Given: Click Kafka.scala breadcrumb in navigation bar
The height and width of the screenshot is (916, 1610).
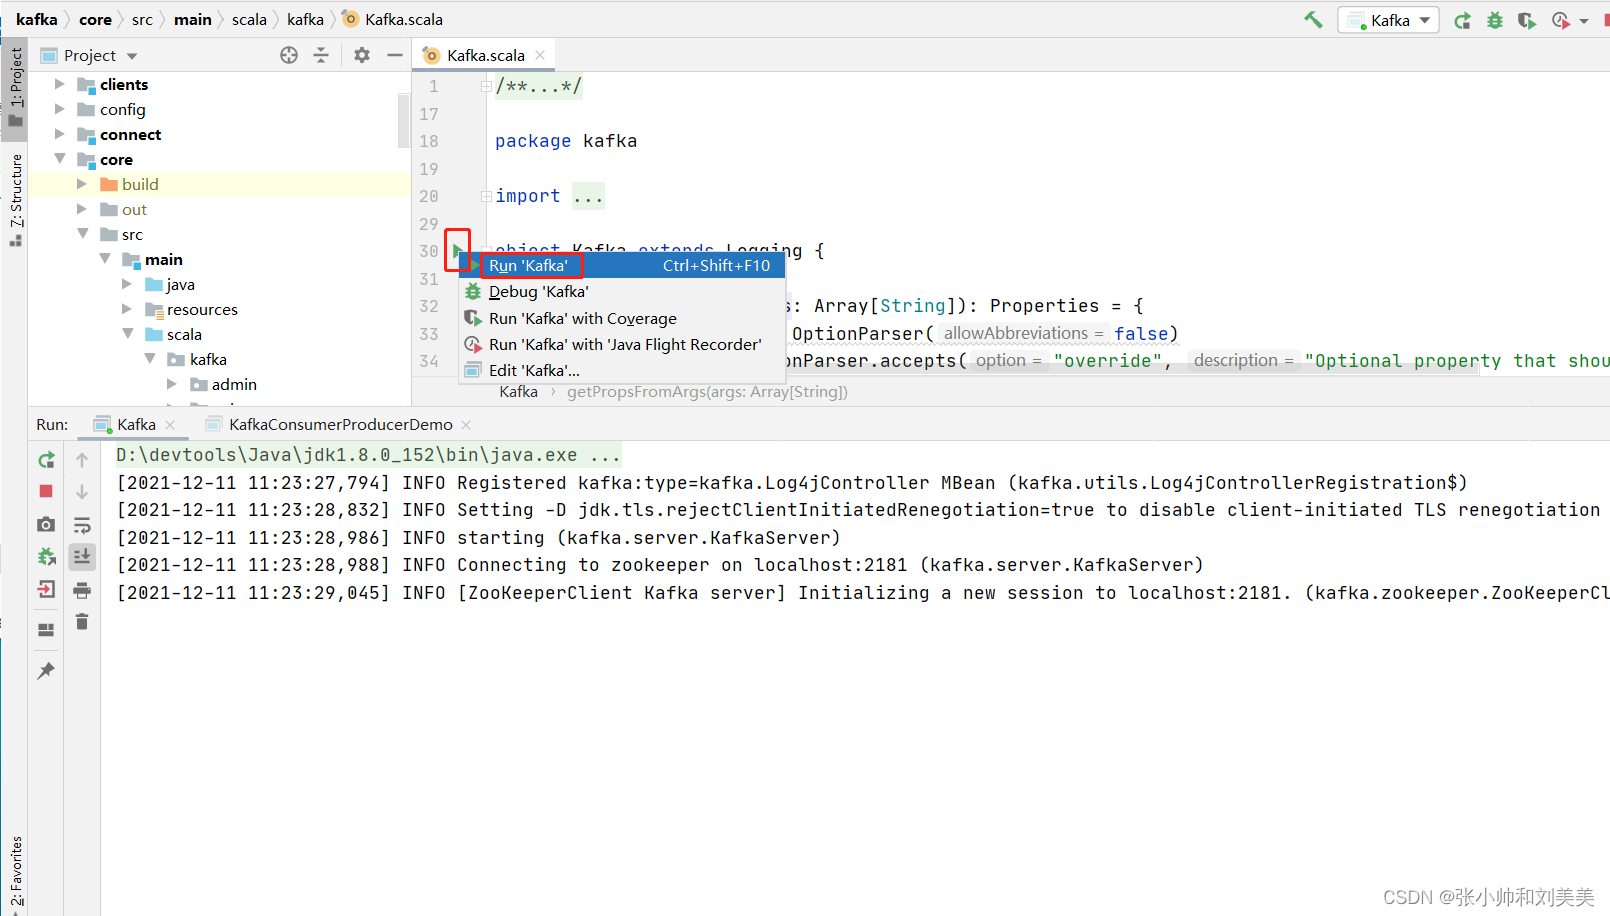Looking at the screenshot, I should pos(393,19).
